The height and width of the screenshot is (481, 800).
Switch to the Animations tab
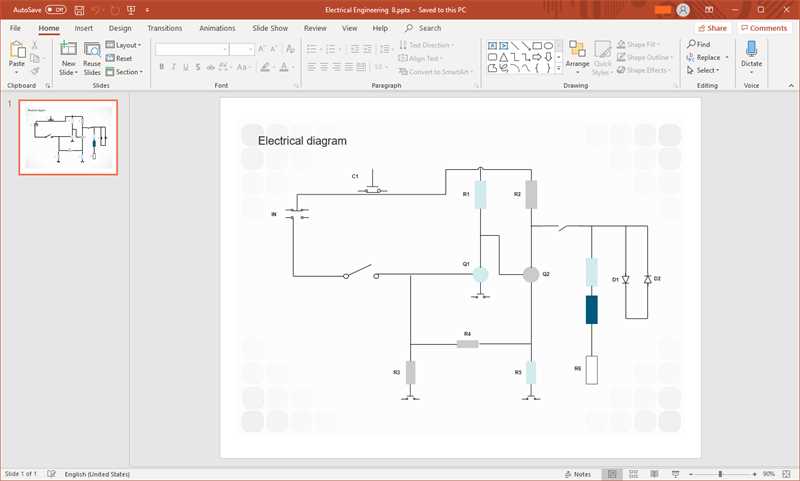[217, 28]
